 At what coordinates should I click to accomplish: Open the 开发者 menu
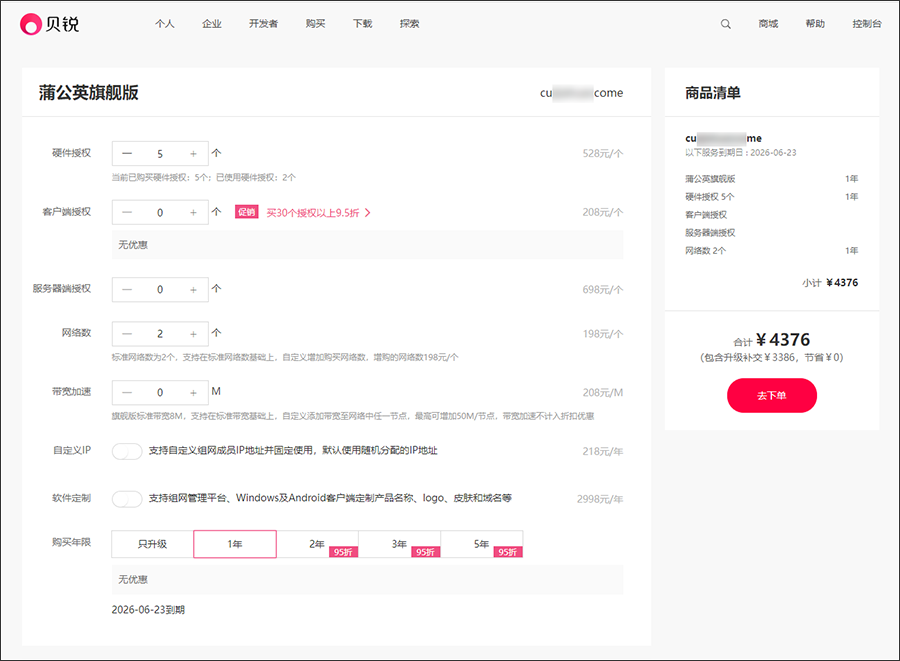[263, 24]
